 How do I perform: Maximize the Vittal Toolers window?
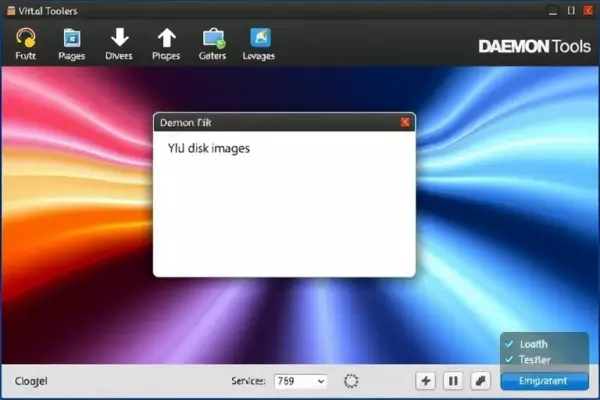click(571, 11)
